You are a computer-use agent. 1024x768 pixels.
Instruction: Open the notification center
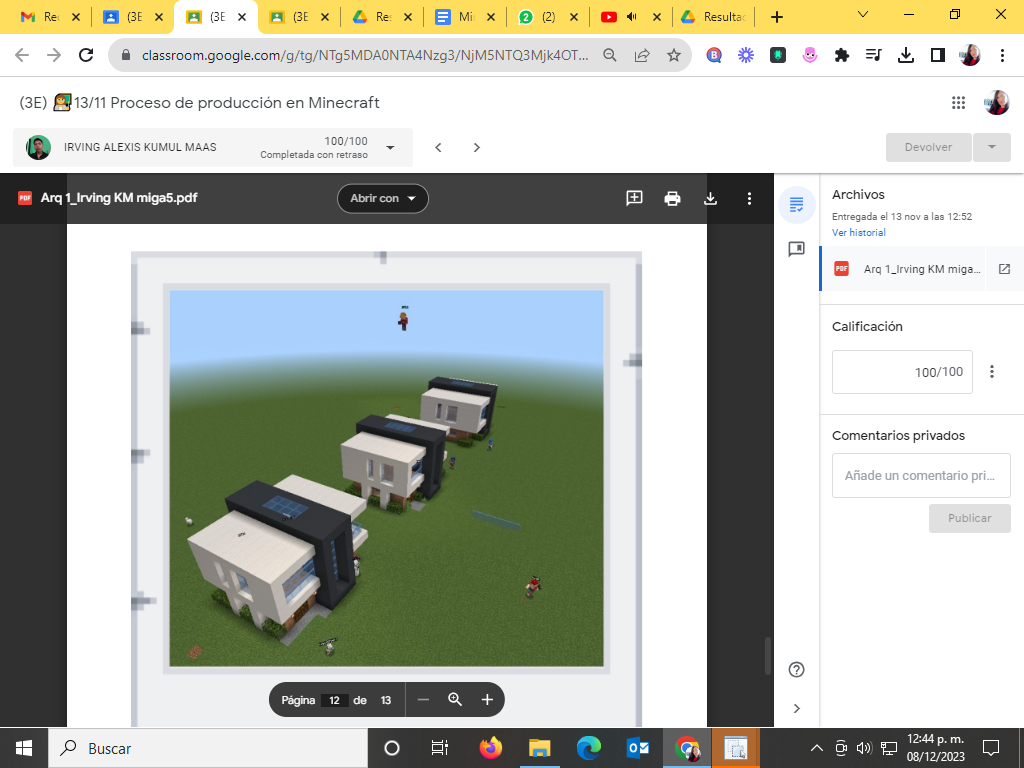tap(991, 748)
